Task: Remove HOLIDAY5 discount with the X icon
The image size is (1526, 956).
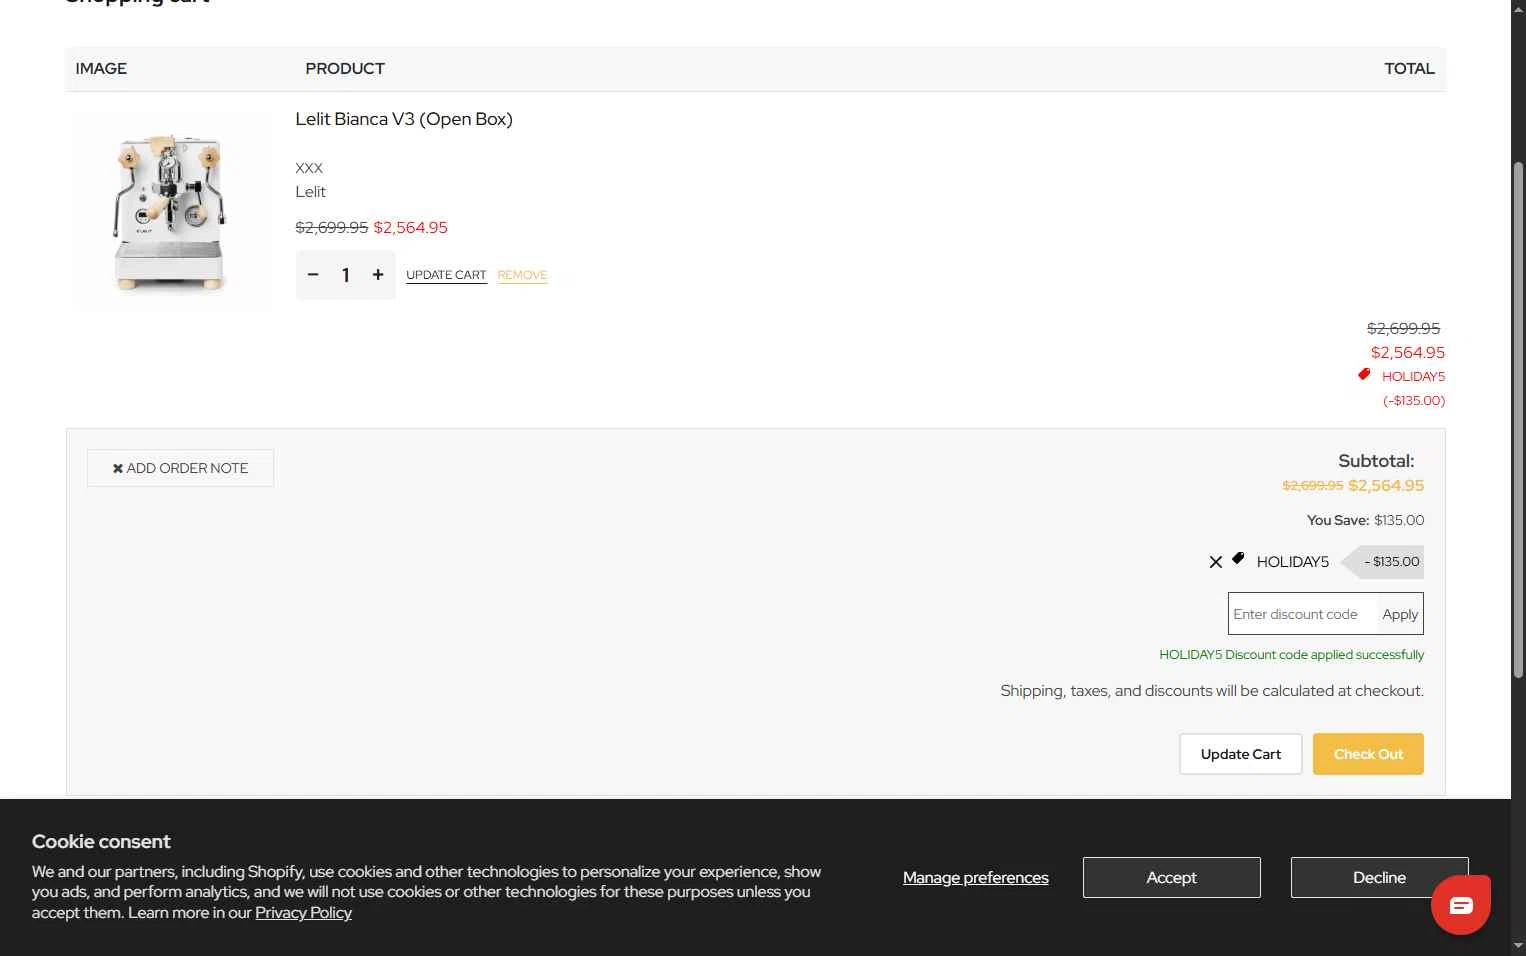Action: (1216, 562)
